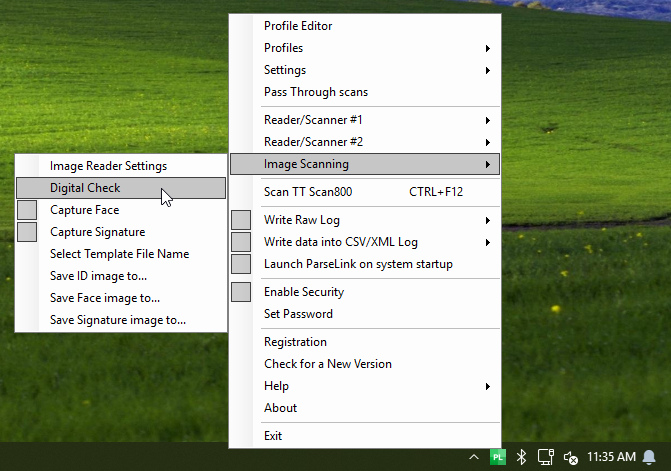This screenshot has height=471, width=671.
Task: Toggle the Write Raw Log checkbox
Action: [x=241, y=220]
